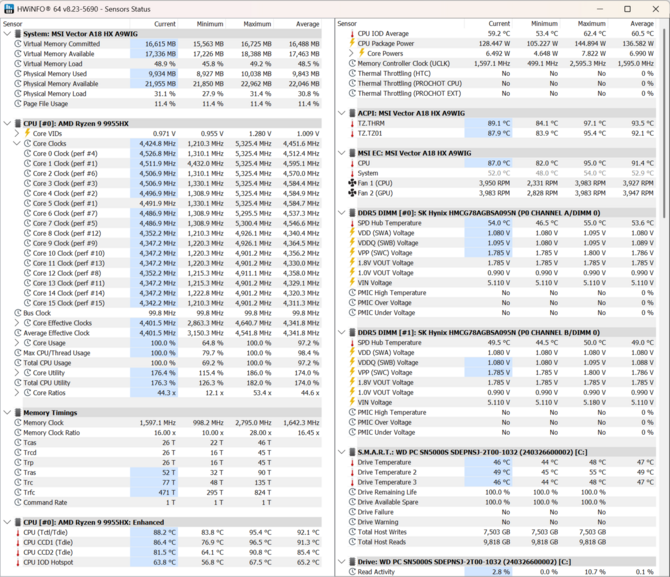The width and height of the screenshot is (670, 577).
Task: Click the lightning icon of DIMM [#0] VDD (SWA) Voltage
Action: [352, 233]
